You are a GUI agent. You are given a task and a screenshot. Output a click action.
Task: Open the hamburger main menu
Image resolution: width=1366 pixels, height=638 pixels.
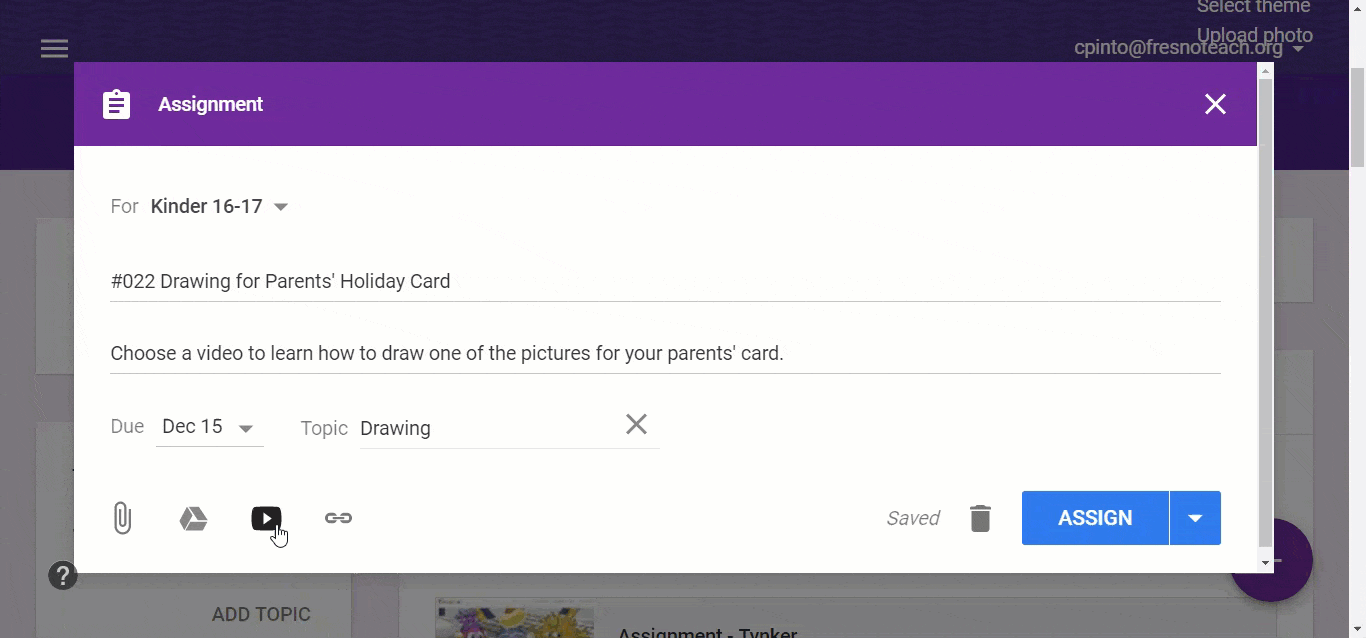(x=54, y=49)
